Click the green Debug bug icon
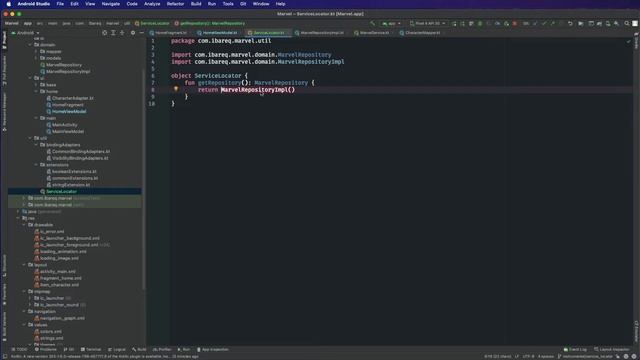Image resolution: width=640 pixels, height=360 pixels. (480, 24)
